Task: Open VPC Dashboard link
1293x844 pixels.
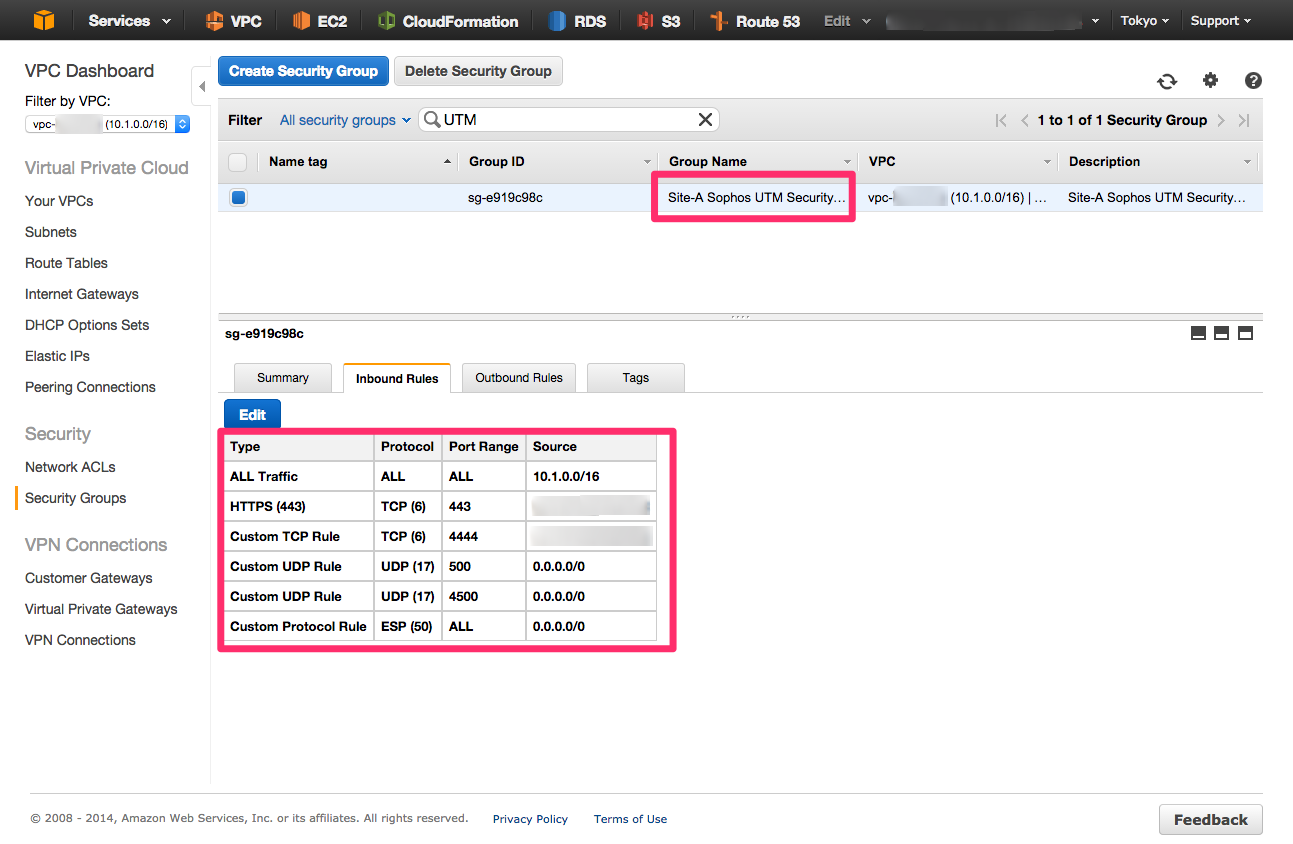Action: [x=89, y=71]
